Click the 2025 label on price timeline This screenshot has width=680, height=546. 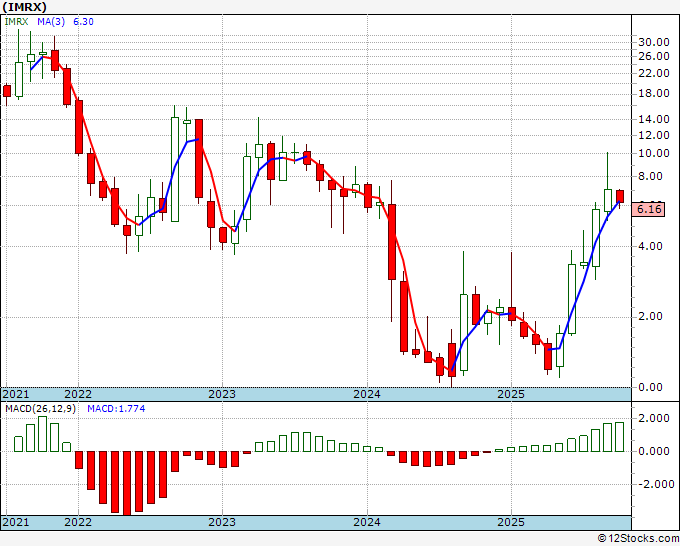click(511, 394)
